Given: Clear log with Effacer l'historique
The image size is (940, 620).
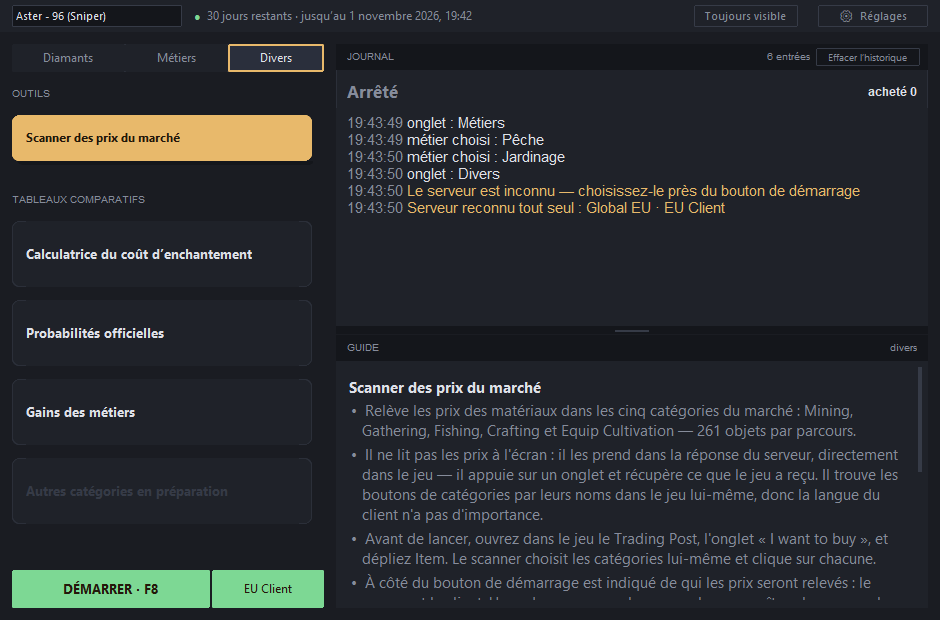Looking at the screenshot, I should tap(867, 58).
